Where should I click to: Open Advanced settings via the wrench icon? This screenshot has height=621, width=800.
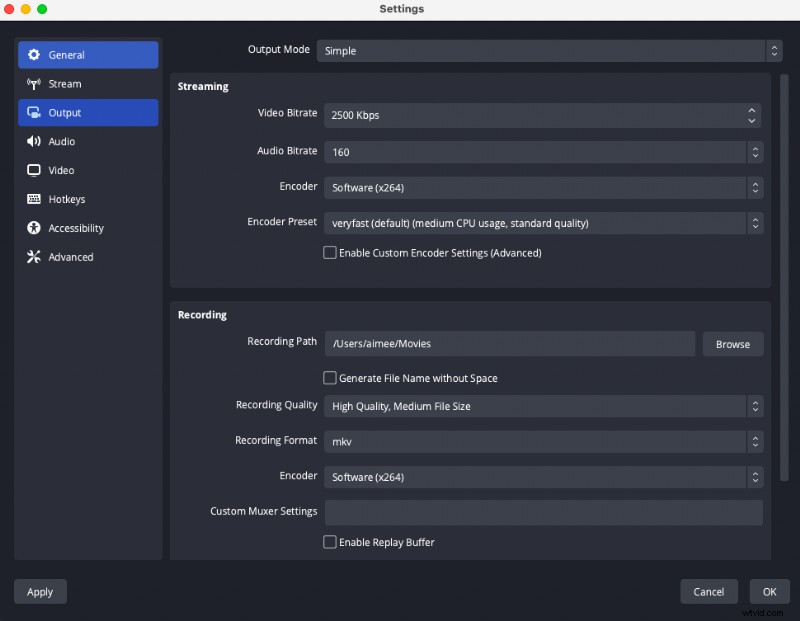click(35, 257)
